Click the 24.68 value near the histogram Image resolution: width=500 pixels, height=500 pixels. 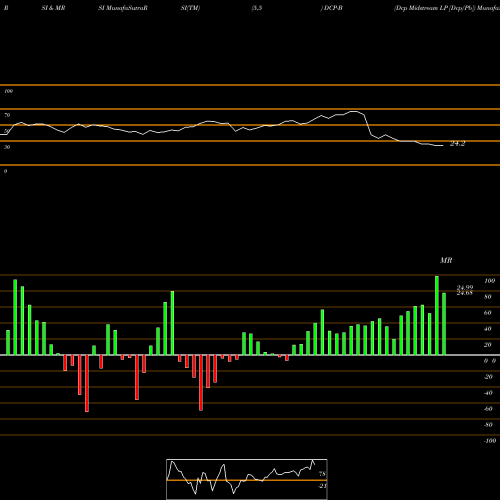[465, 293]
